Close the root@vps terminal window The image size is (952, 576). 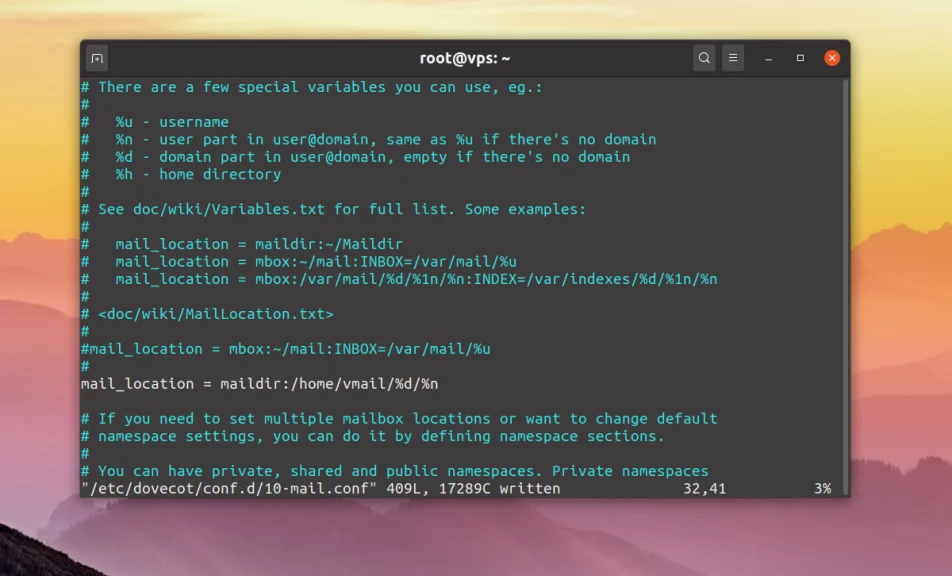click(x=832, y=58)
